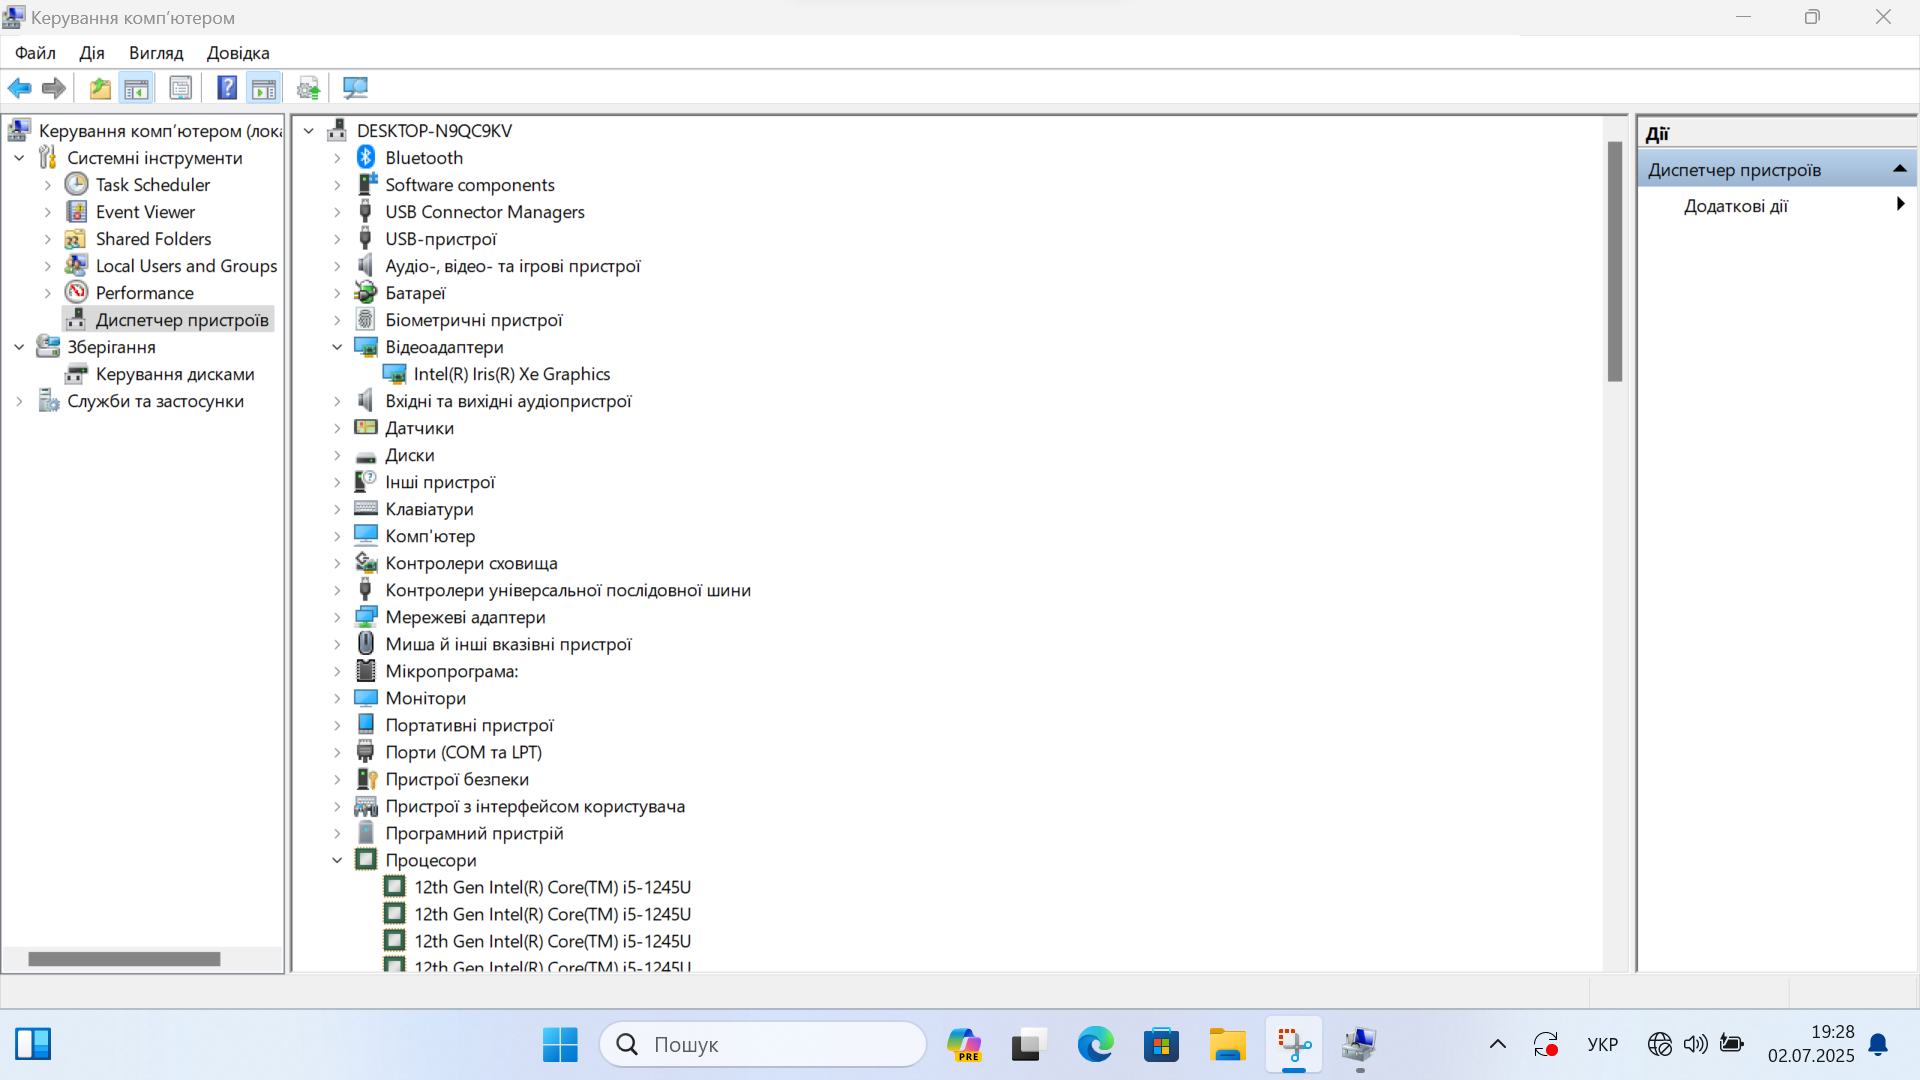Expand the Bluetooth device category
The image size is (1920, 1080).
click(x=337, y=158)
